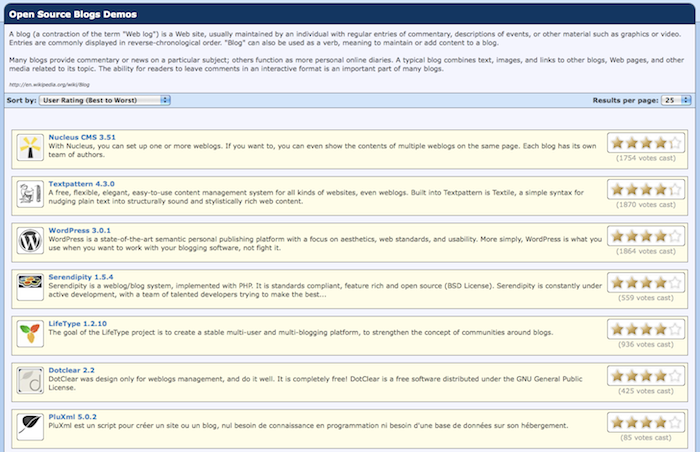Click the Nucleus CMS logo icon
Image resolution: width=700 pixels, height=452 pixels.
(x=30, y=147)
